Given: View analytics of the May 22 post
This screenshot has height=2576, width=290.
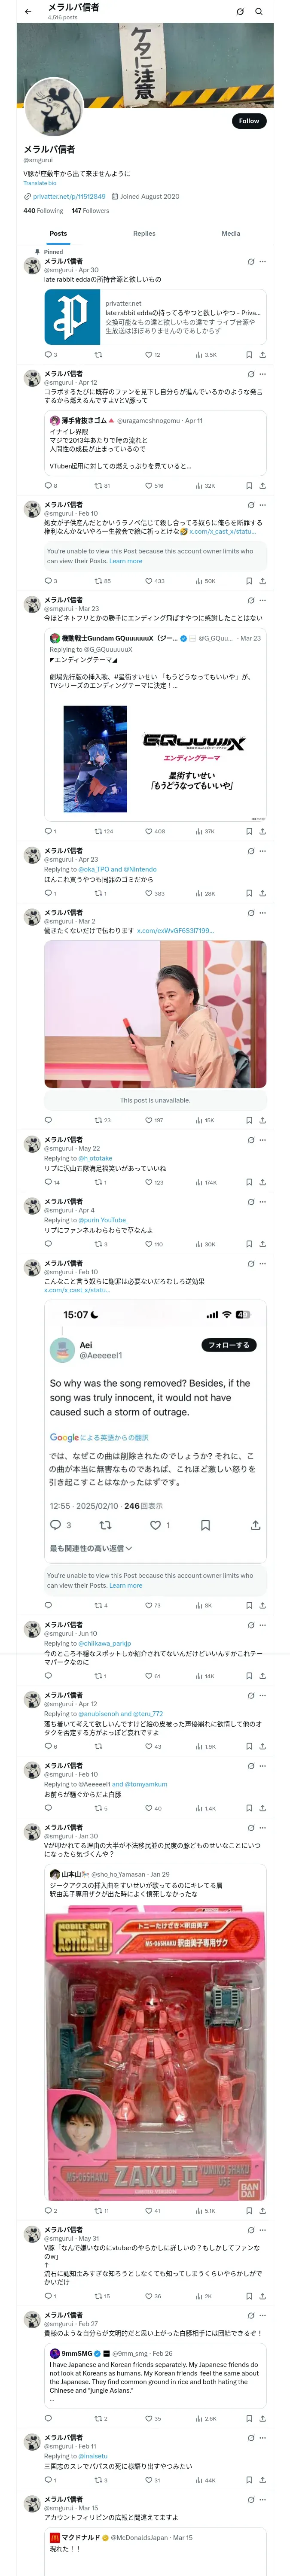Looking at the screenshot, I should pos(200,1182).
